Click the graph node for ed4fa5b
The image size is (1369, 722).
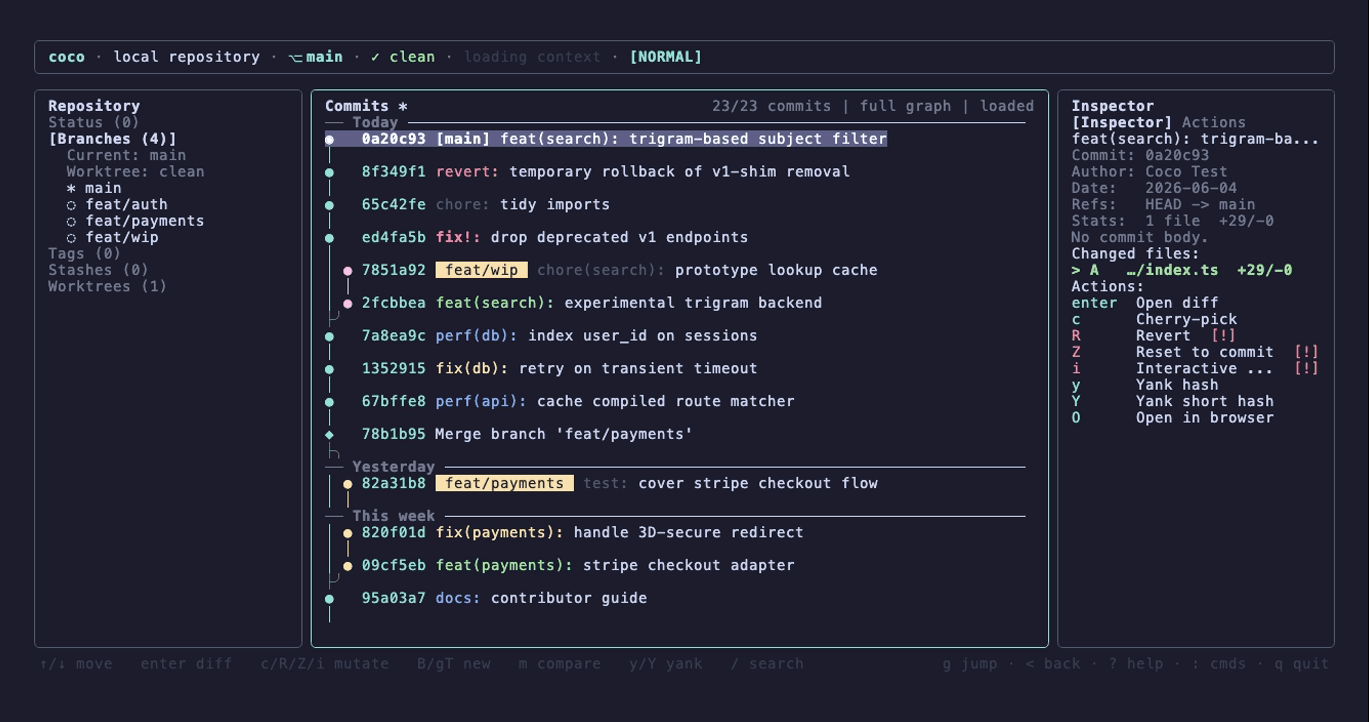(330, 239)
